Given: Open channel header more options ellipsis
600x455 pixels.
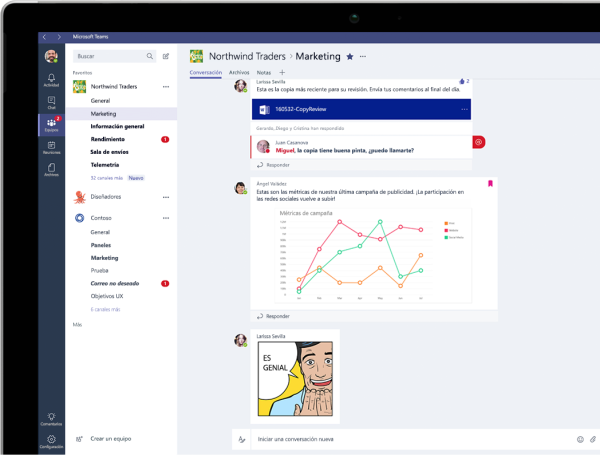Looking at the screenshot, I should 363,57.
